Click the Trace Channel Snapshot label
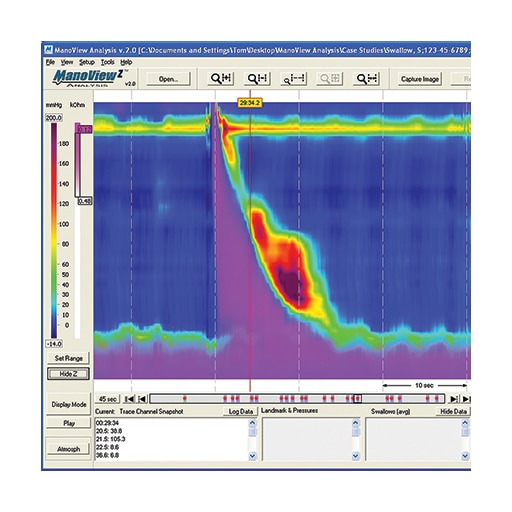 click(151, 411)
